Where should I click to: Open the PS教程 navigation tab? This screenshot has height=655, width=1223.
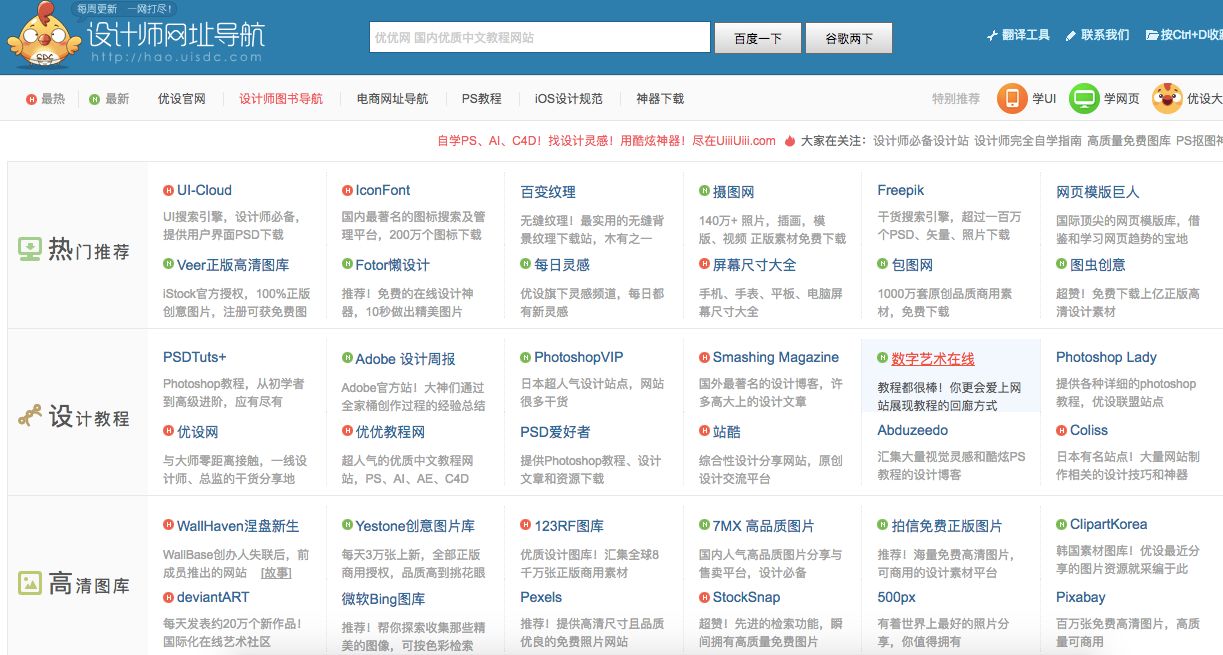click(x=481, y=99)
